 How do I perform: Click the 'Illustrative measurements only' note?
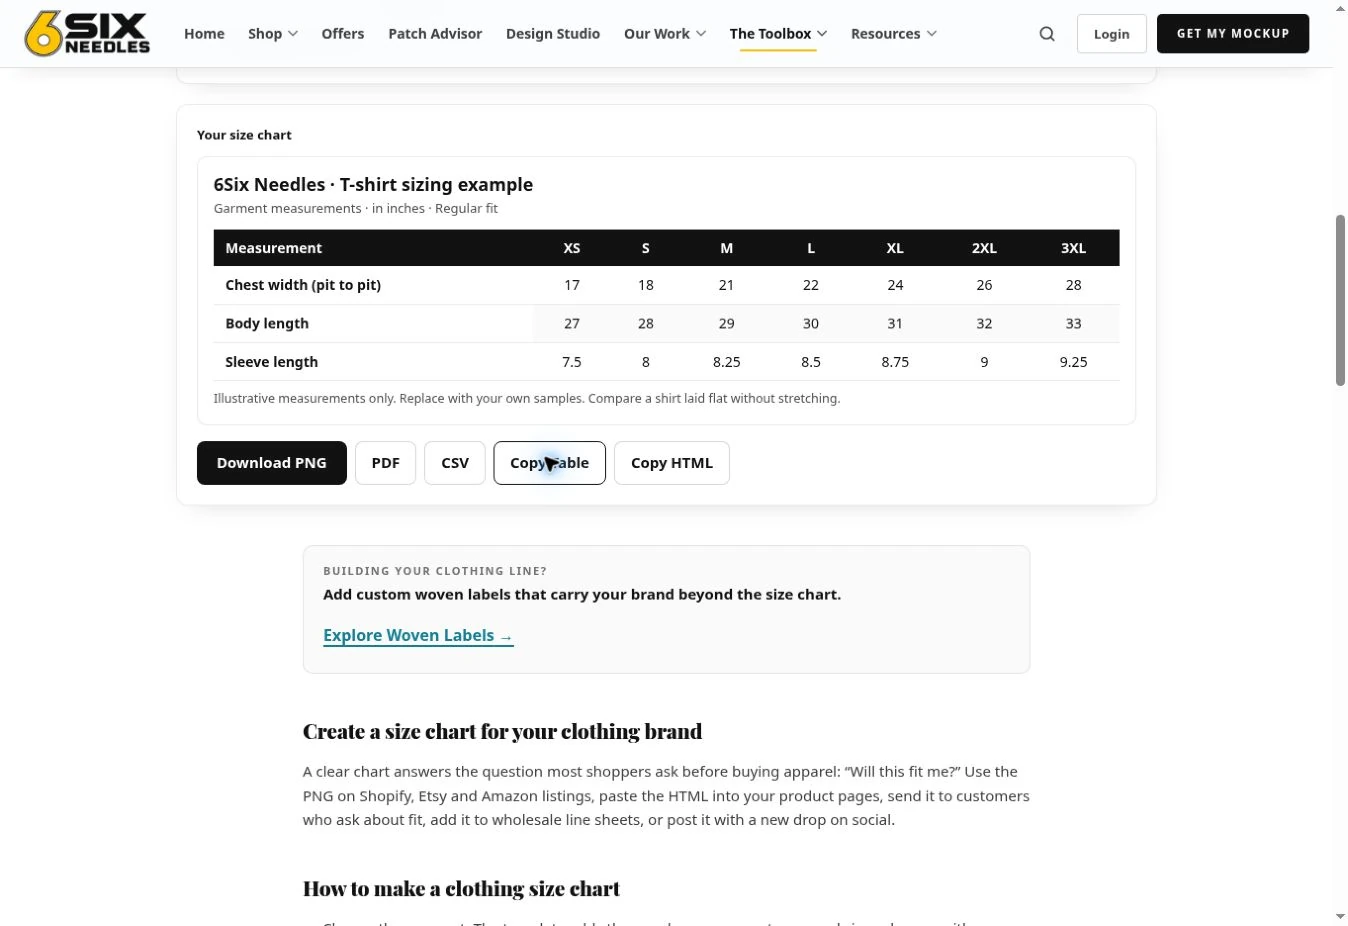click(526, 399)
